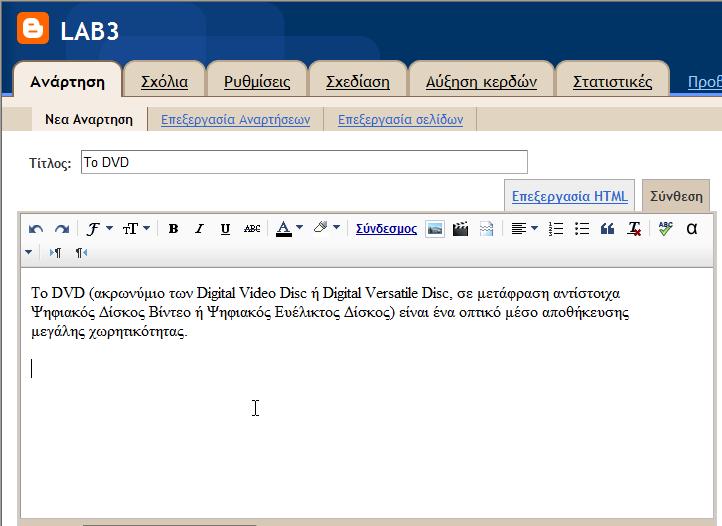Apply text background highlight color
This screenshot has height=526, width=722.
[x=320, y=228]
